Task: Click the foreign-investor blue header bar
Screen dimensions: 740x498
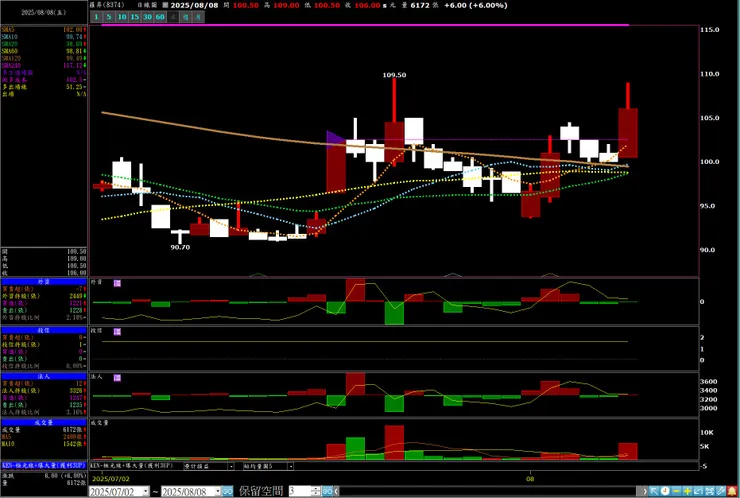Action: click(x=44, y=282)
